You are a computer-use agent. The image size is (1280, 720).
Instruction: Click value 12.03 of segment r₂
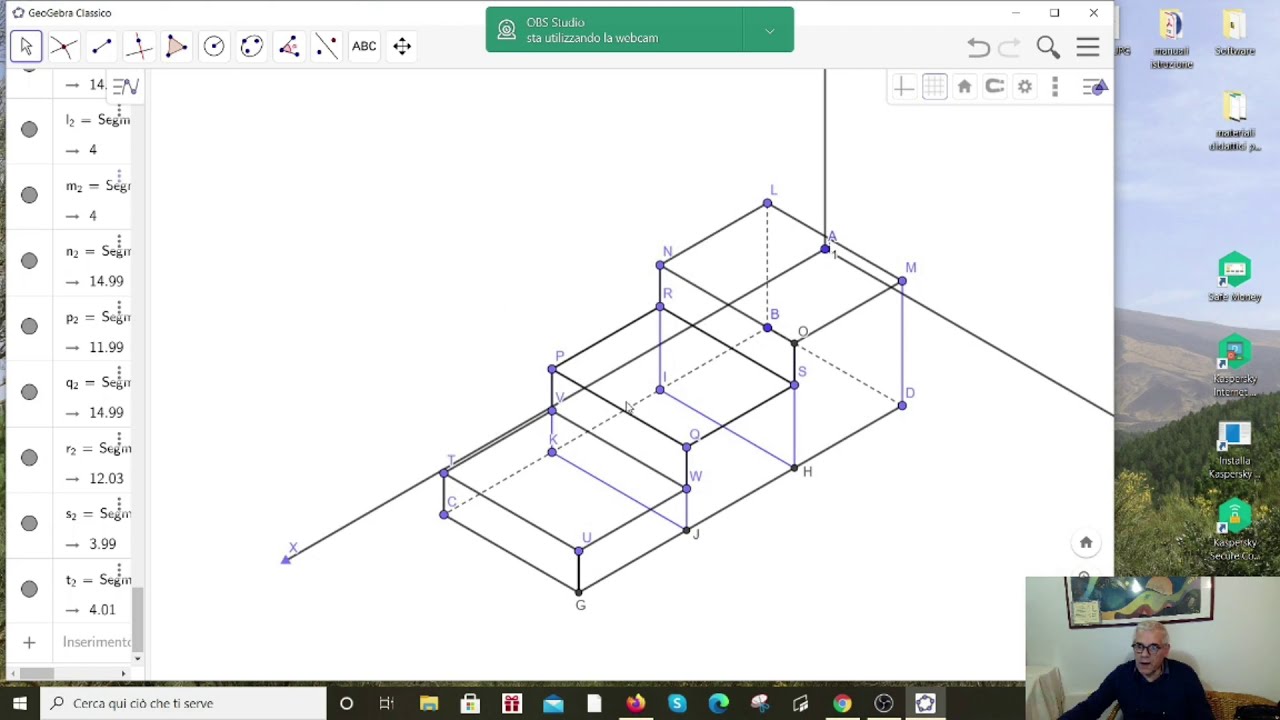tap(106, 478)
